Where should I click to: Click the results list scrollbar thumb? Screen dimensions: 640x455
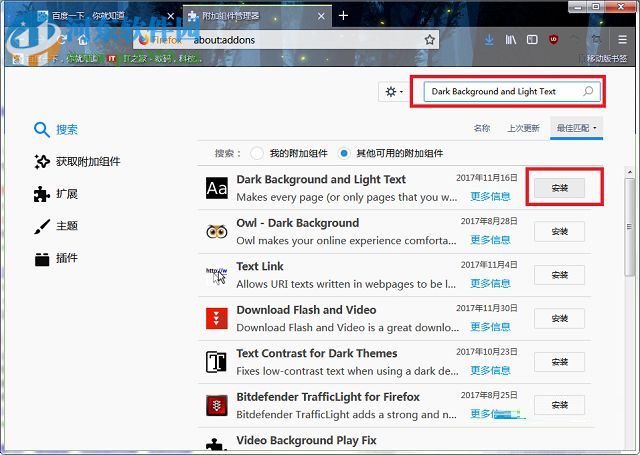pos(629,227)
